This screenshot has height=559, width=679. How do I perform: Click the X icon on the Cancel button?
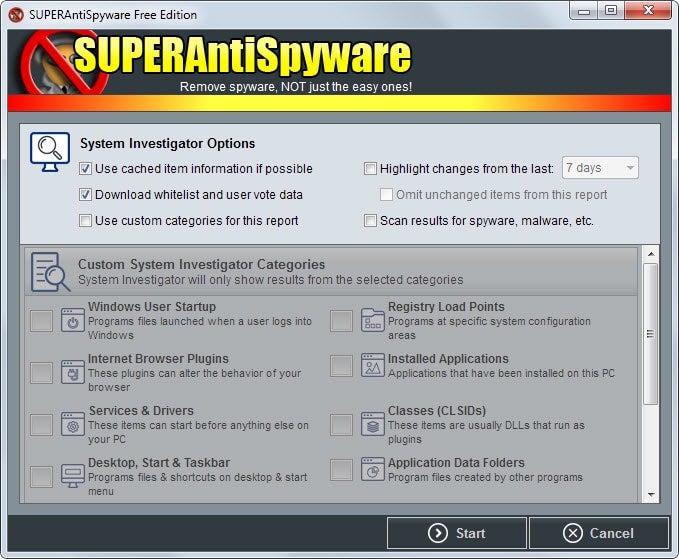tap(572, 533)
